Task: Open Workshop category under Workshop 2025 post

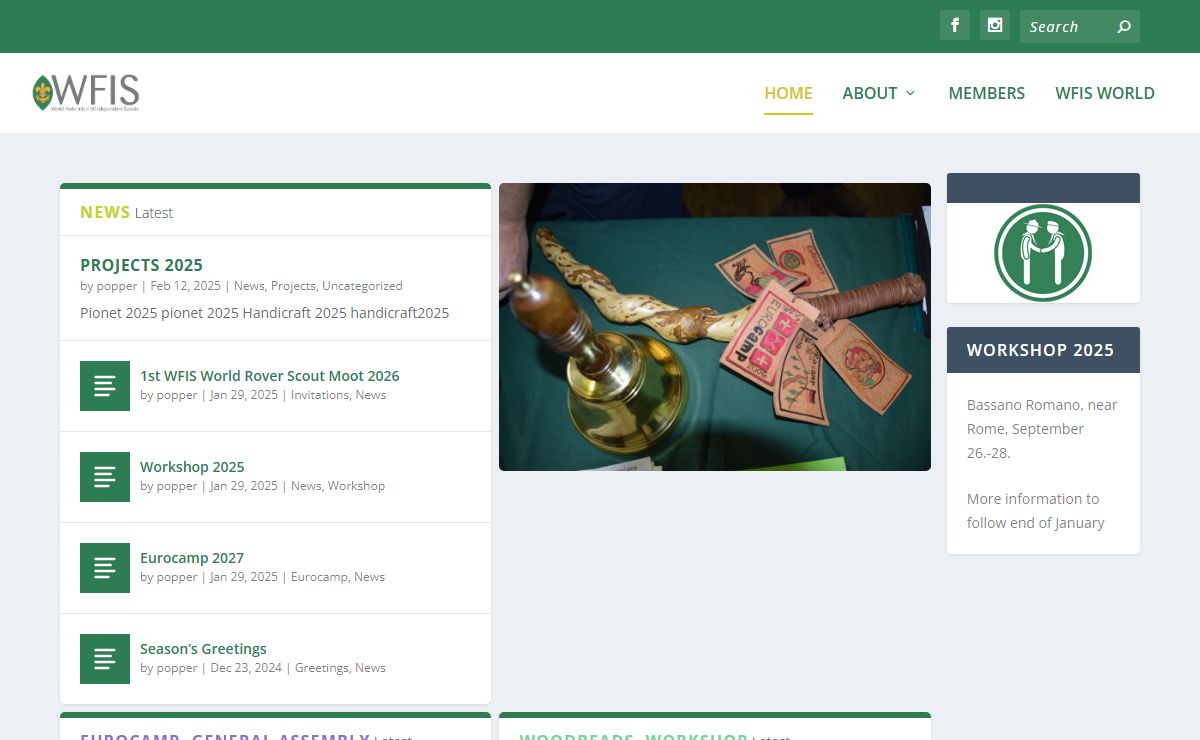Action: [x=356, y=486]
